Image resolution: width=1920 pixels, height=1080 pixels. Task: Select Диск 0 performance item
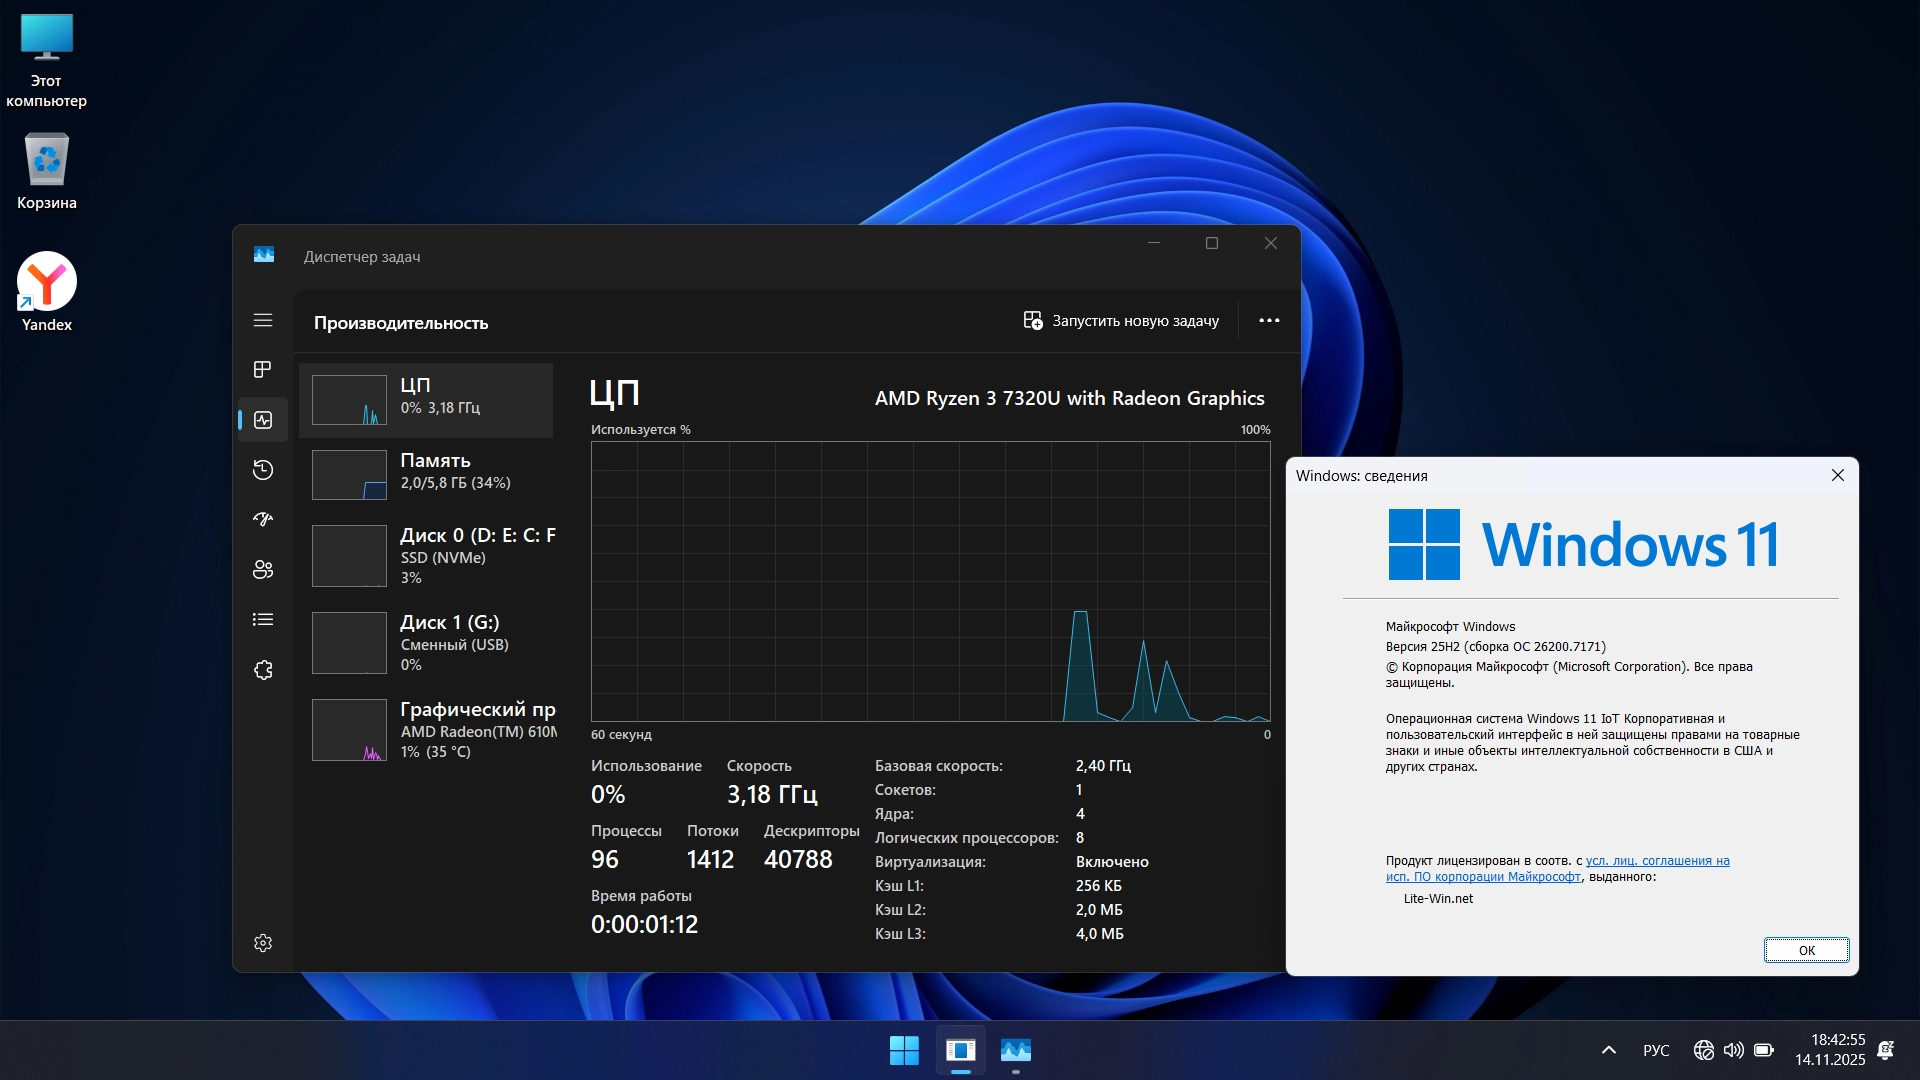click(426, 556)
